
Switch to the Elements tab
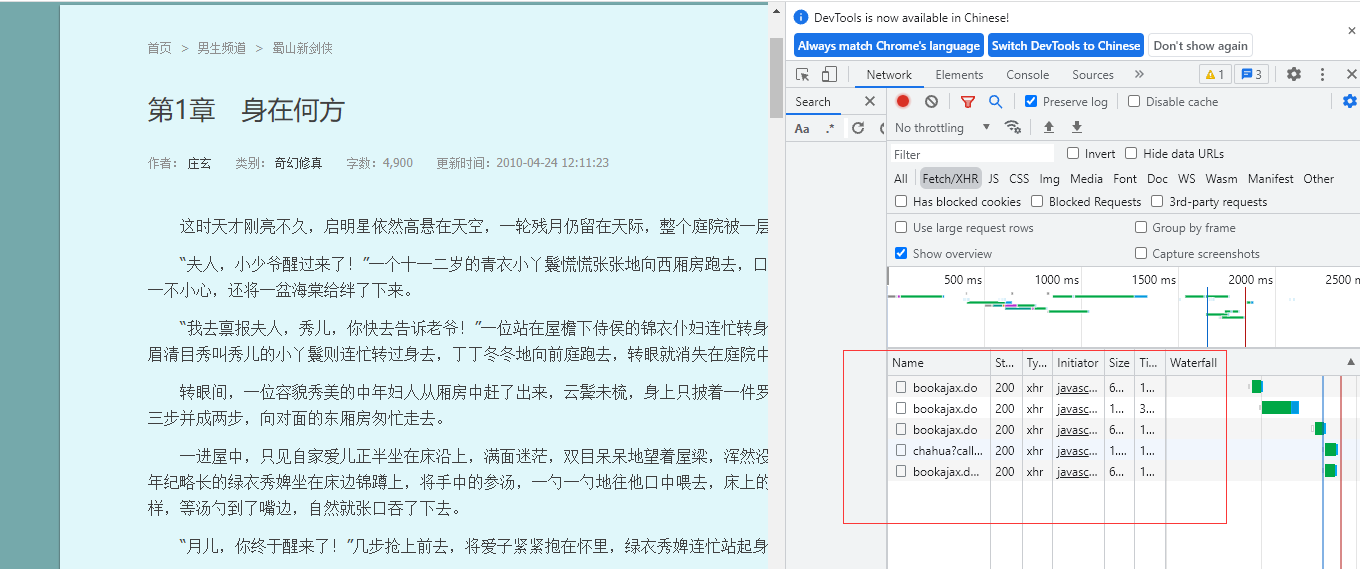959,75
